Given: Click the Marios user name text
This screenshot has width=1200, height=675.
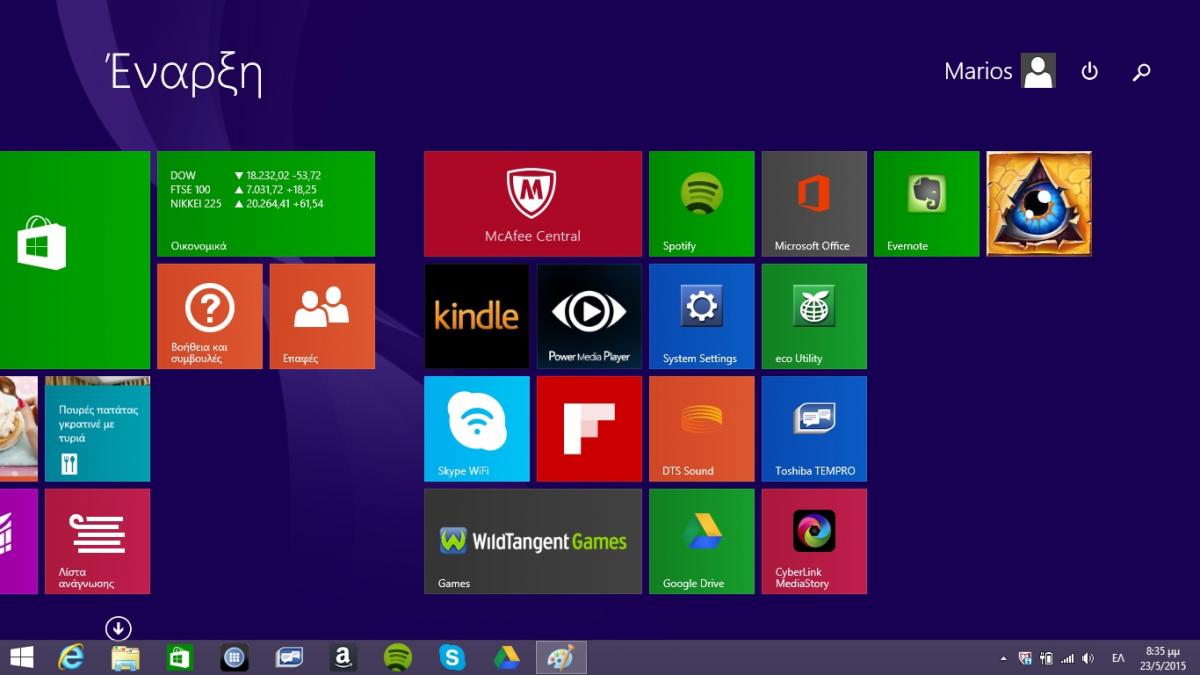Looking at the screenshot, I should coord(978,71).
